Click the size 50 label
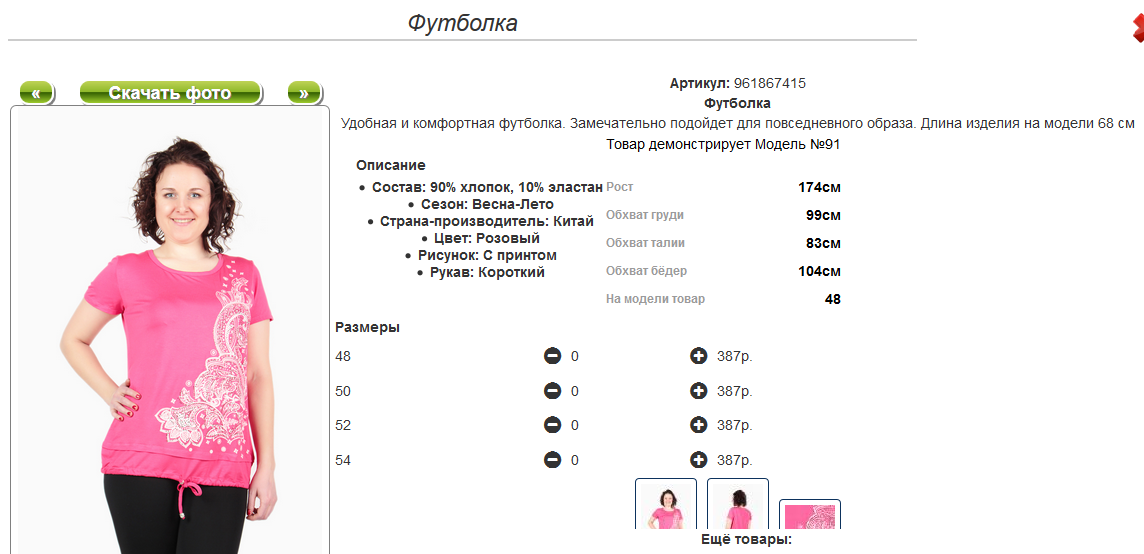 coord(343,391)
